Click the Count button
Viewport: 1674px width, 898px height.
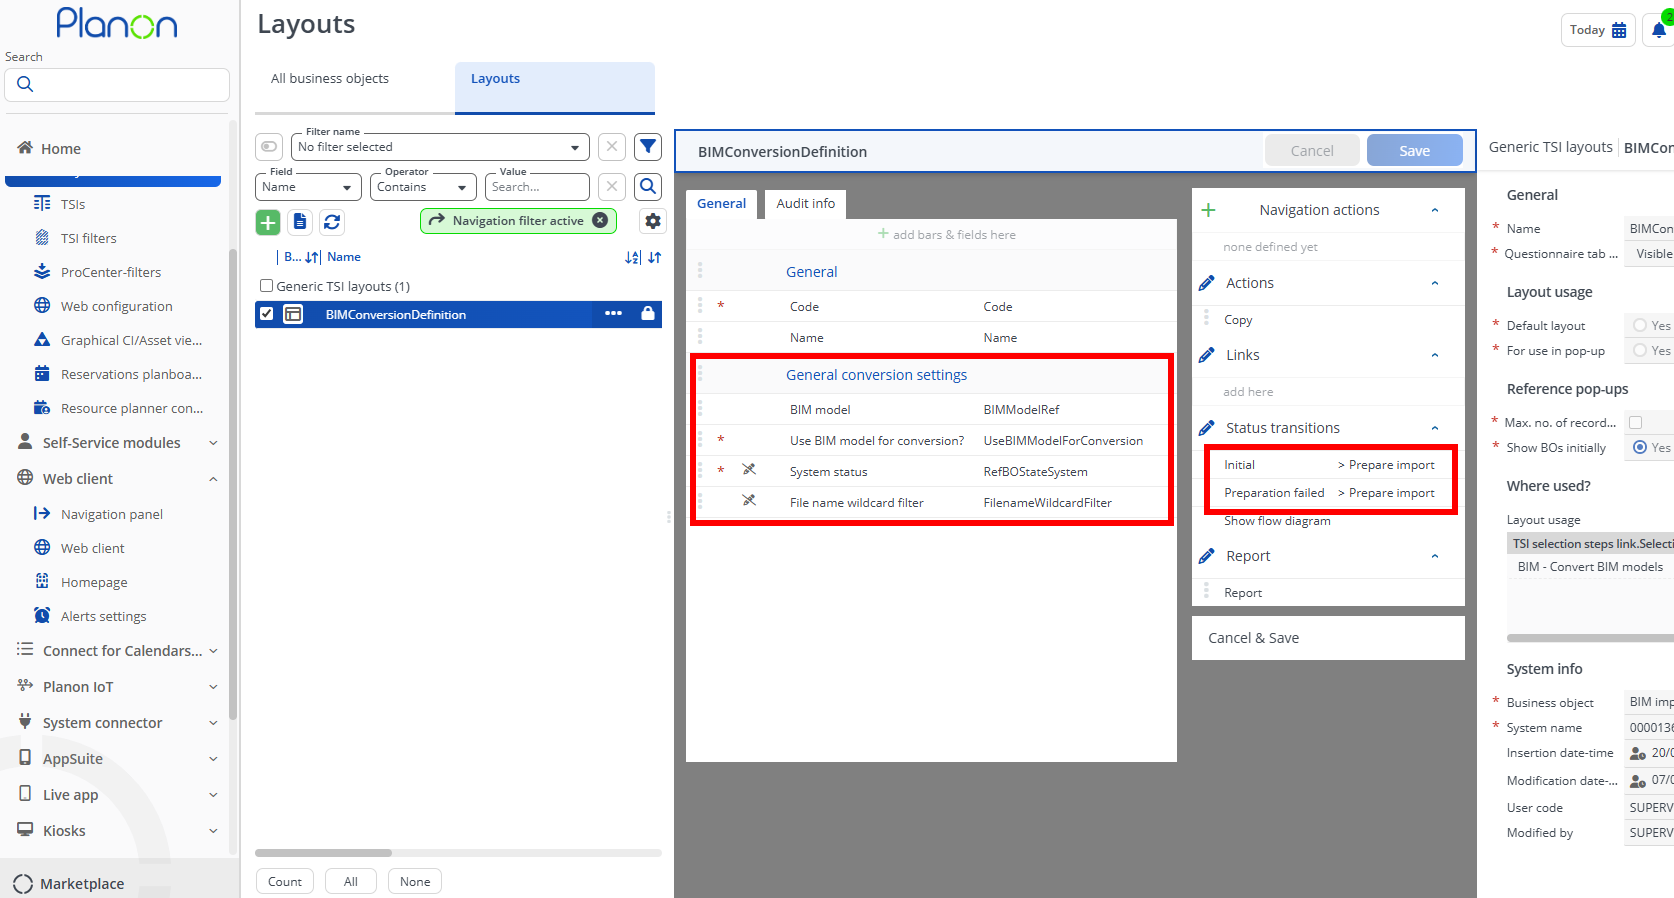(285, 882)
